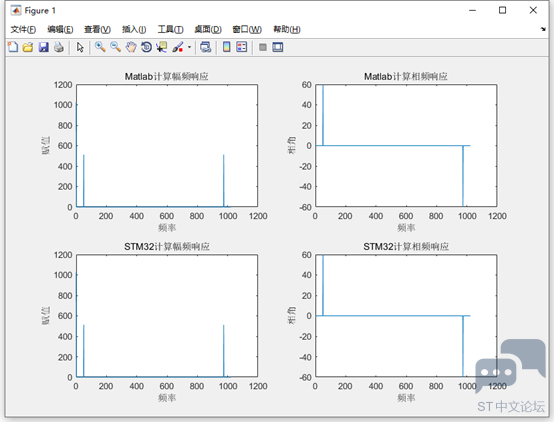Open the 插入(I) menu
This screenshot has height=422, width=554.
tap(134, 29)
